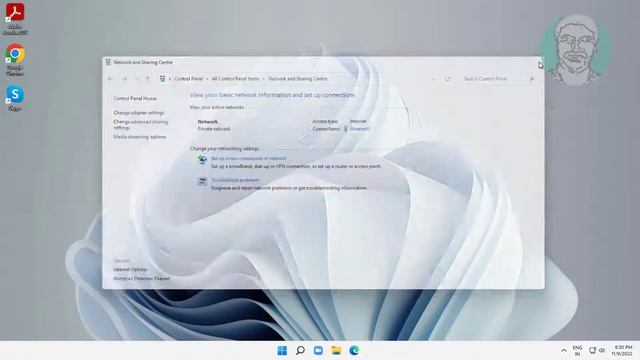Open the Windows Start menu

tap(282, 350)
